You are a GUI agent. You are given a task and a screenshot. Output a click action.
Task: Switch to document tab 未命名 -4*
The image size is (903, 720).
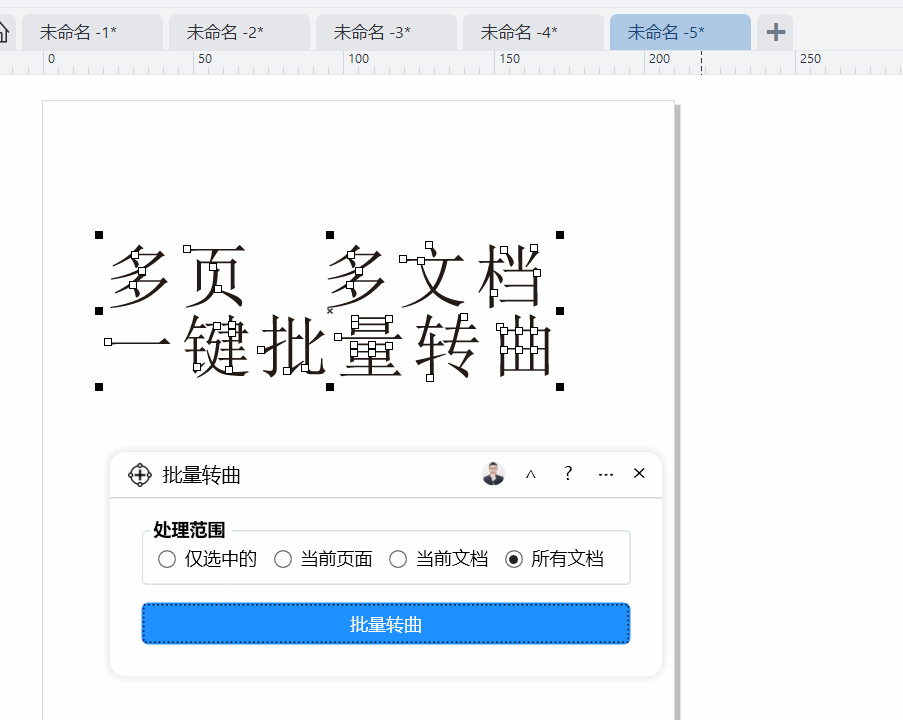[533, 32]
